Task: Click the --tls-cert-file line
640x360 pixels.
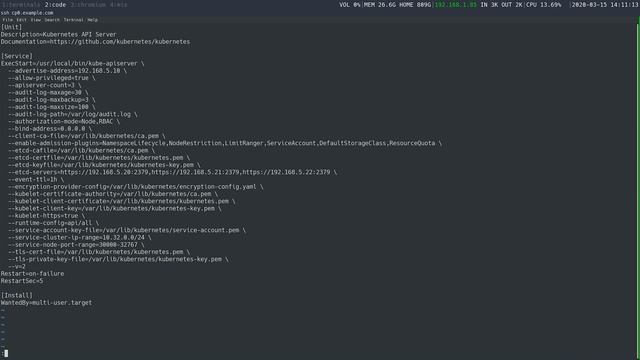Action: coord(99,252)
